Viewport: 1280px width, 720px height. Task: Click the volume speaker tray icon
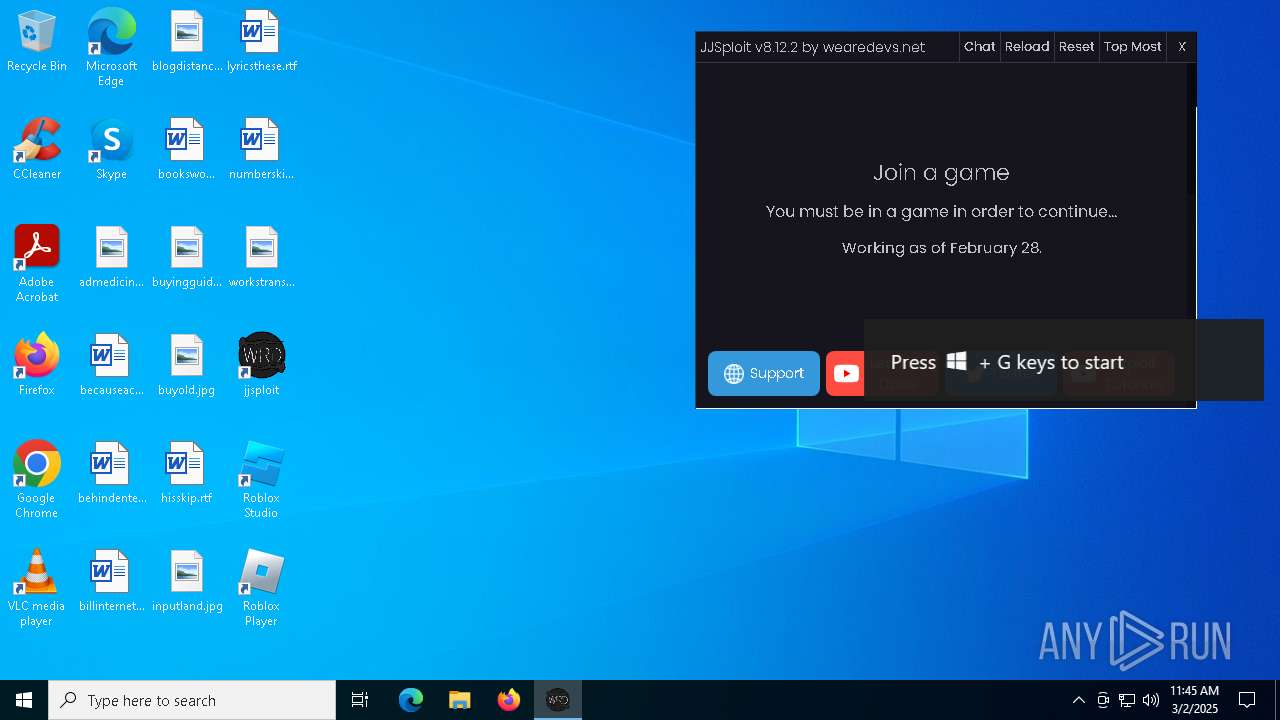coord(1151,700)
